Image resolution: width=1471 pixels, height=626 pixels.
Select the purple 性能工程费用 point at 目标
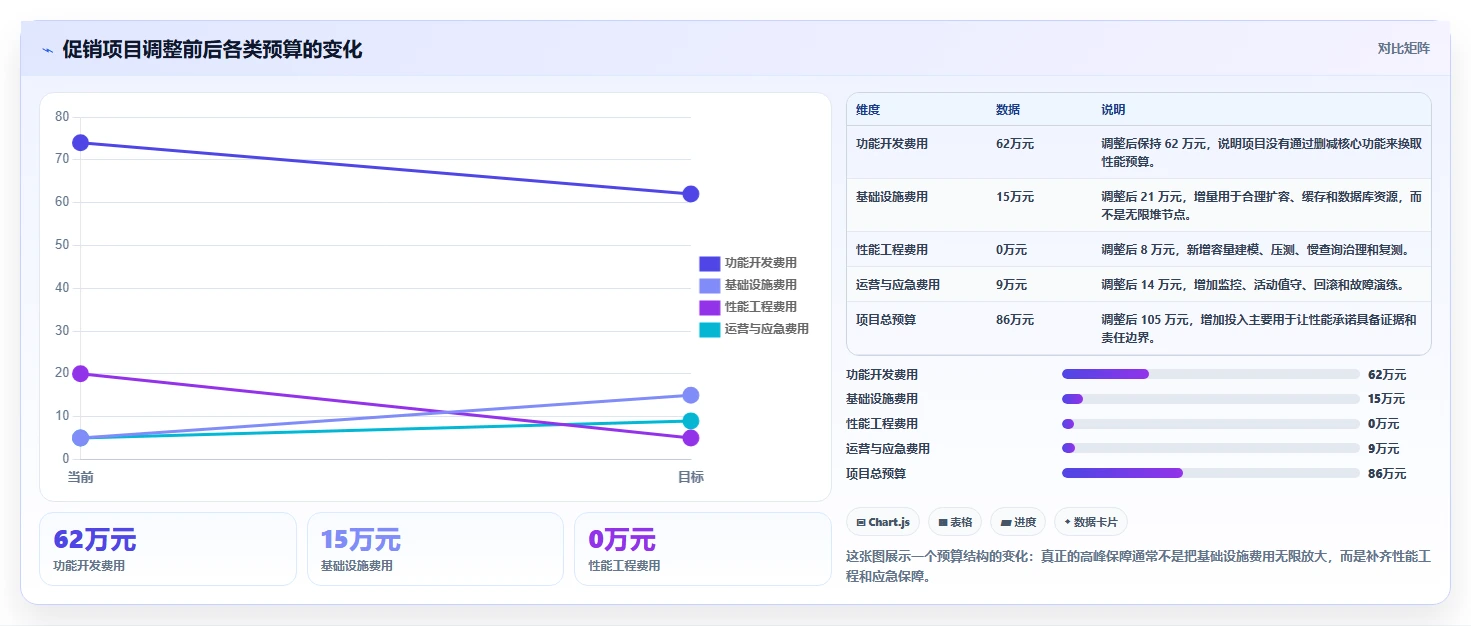[690, 438]
